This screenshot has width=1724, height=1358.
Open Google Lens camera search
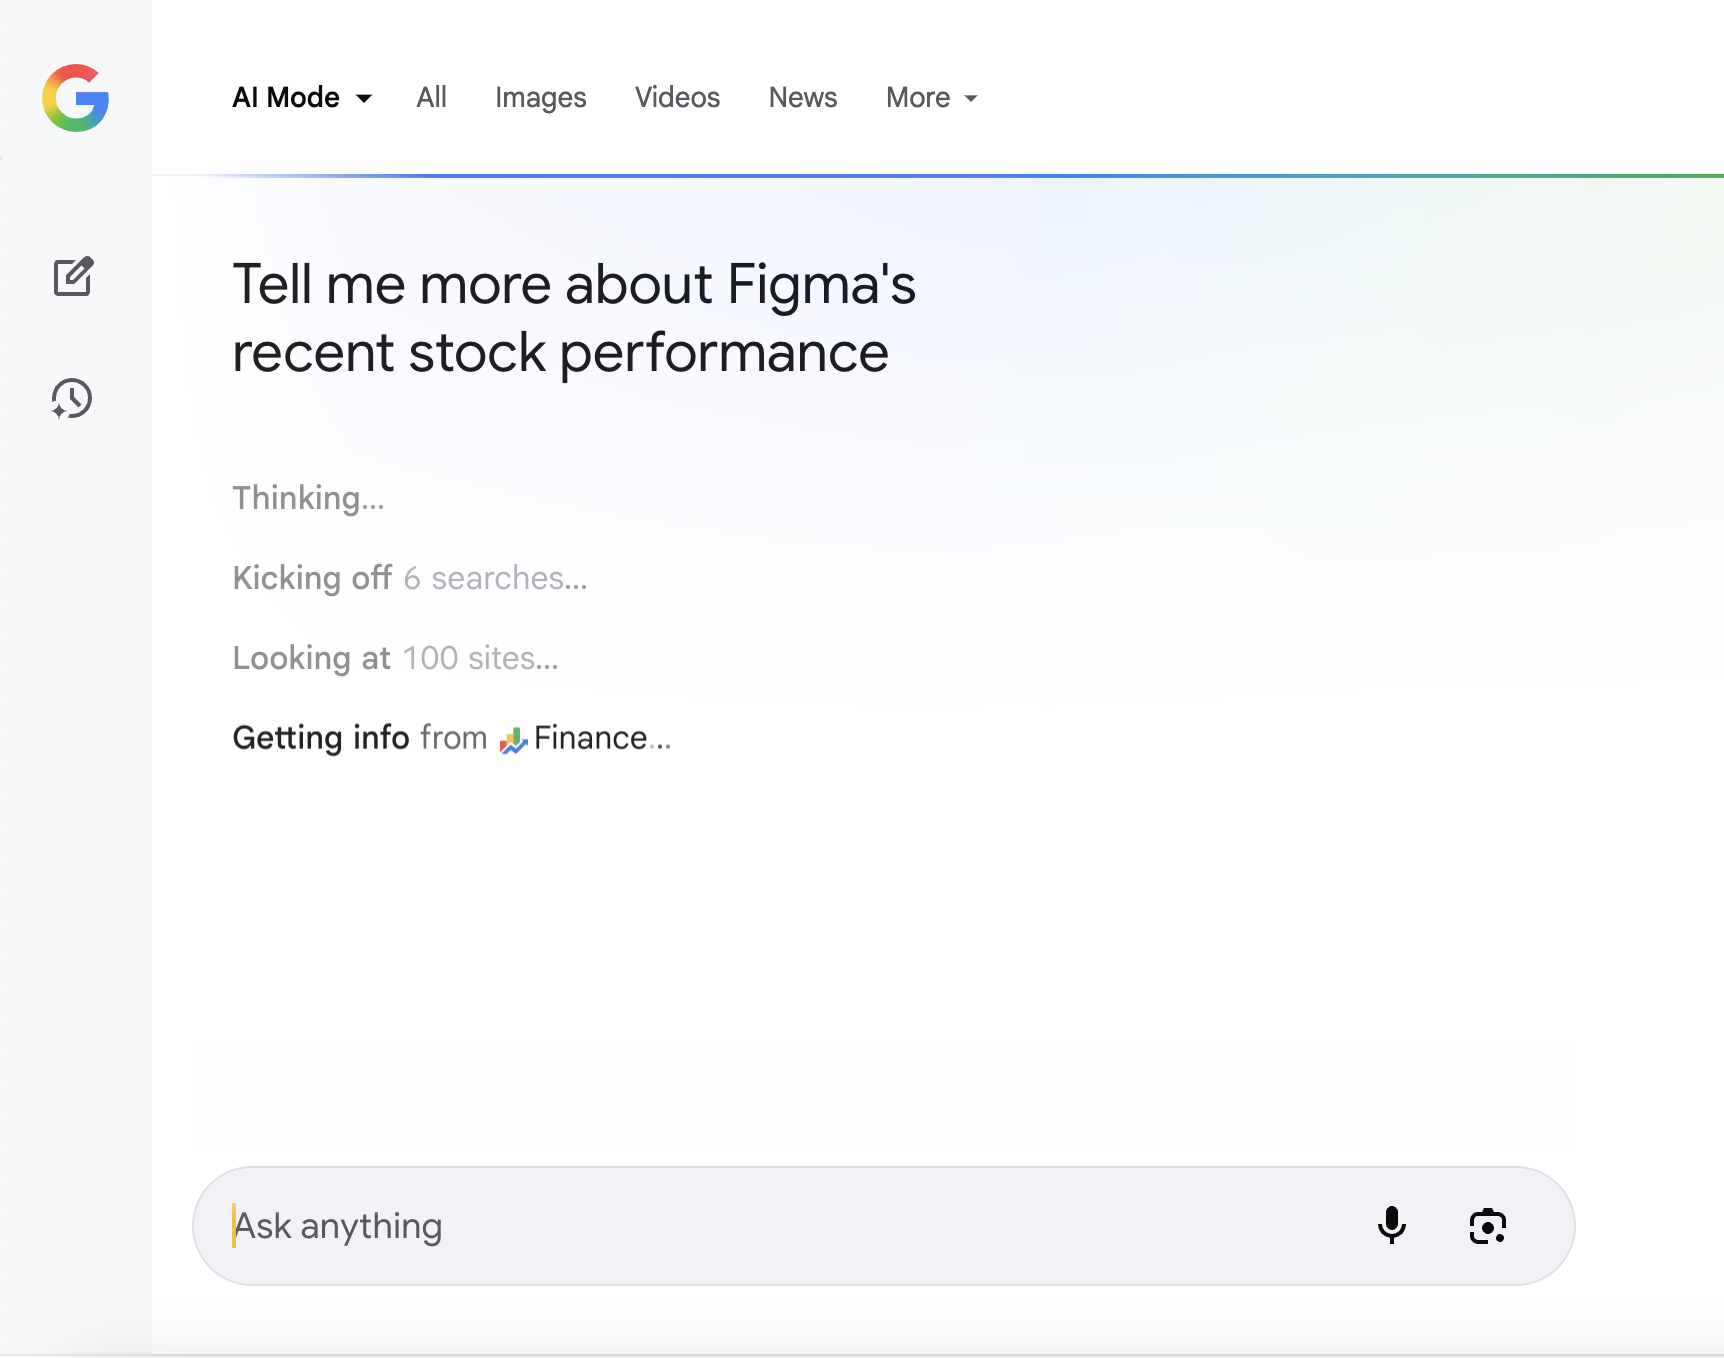tap(1487, 1226)
